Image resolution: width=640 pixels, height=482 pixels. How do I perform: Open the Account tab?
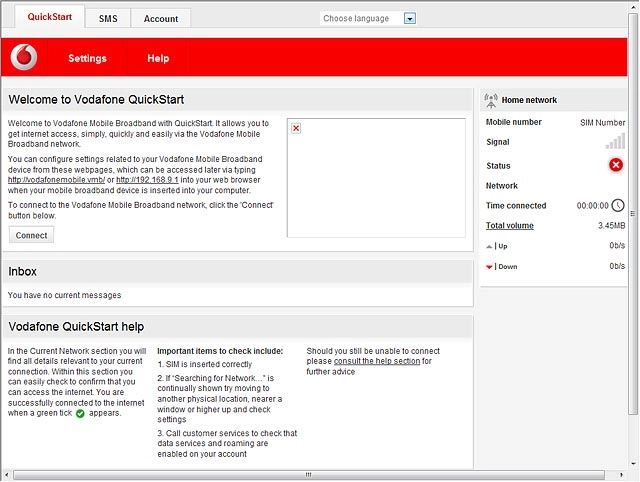tap(161, 19)
